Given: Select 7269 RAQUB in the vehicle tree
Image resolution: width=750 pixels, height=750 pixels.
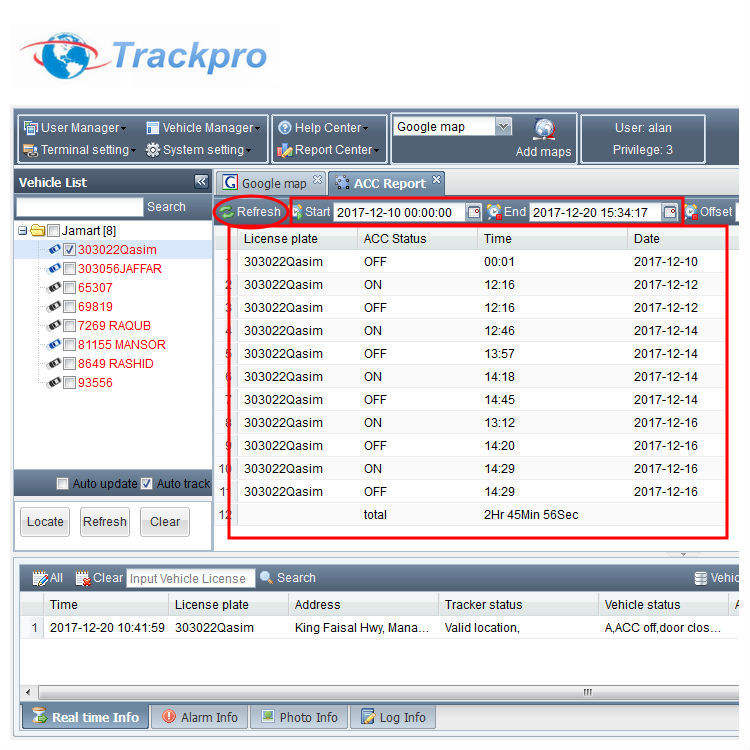Looking at the screenshot, I should (114, 326).
